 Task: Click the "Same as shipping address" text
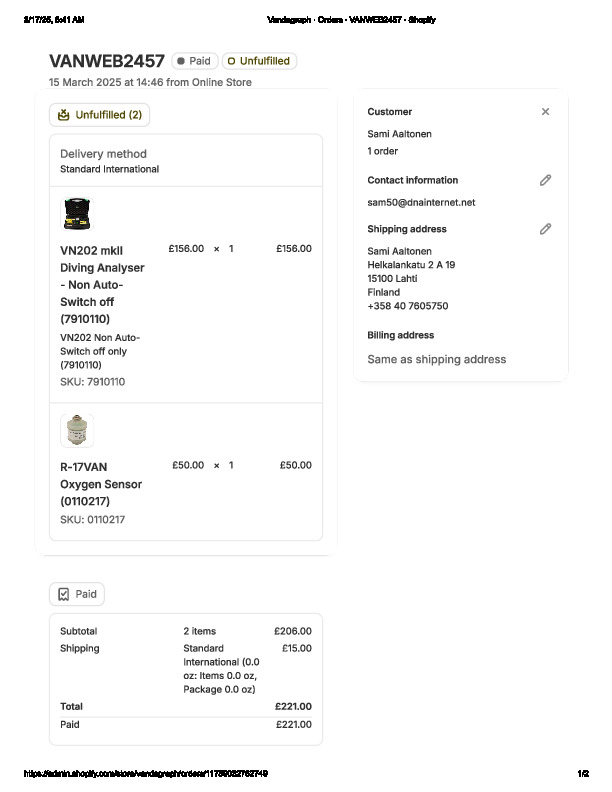436,359
